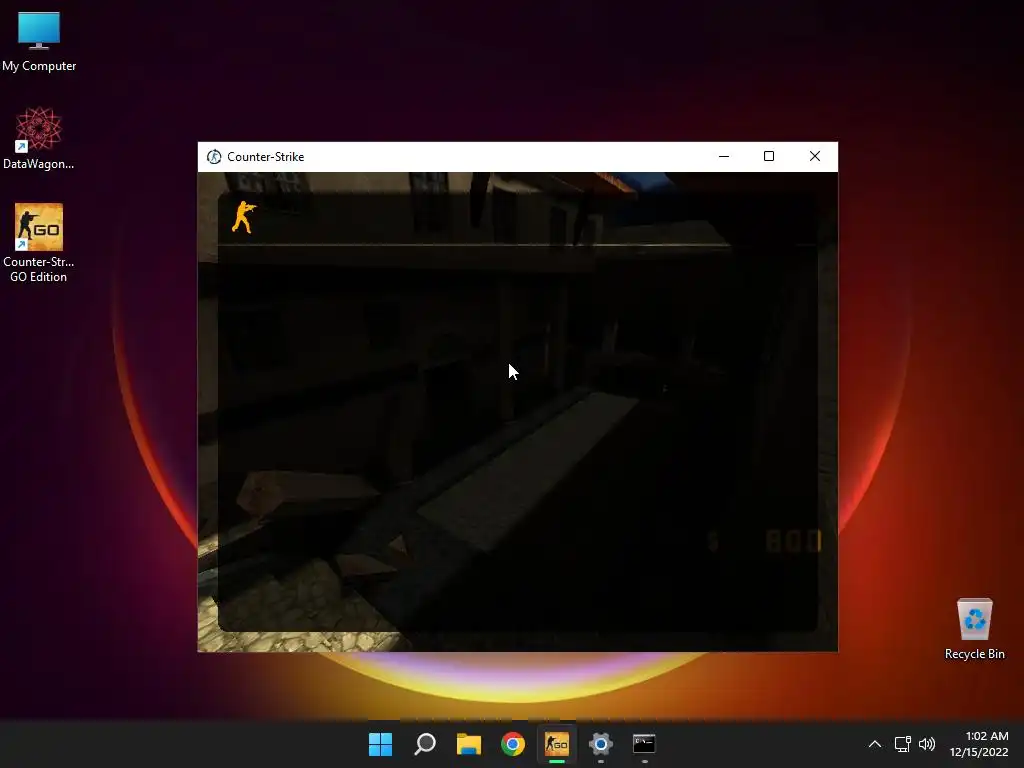Maximize the Counter-Strike window
This screenshot has width=1024, height=768.
click(x=769, y=157)
